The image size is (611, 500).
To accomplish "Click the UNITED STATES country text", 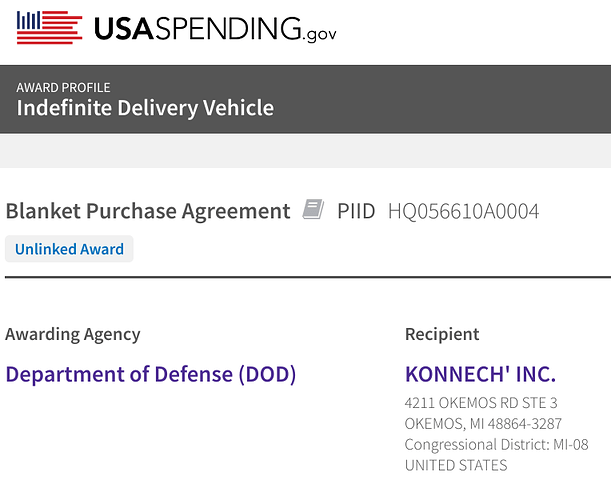I will [x=456, y=465].
